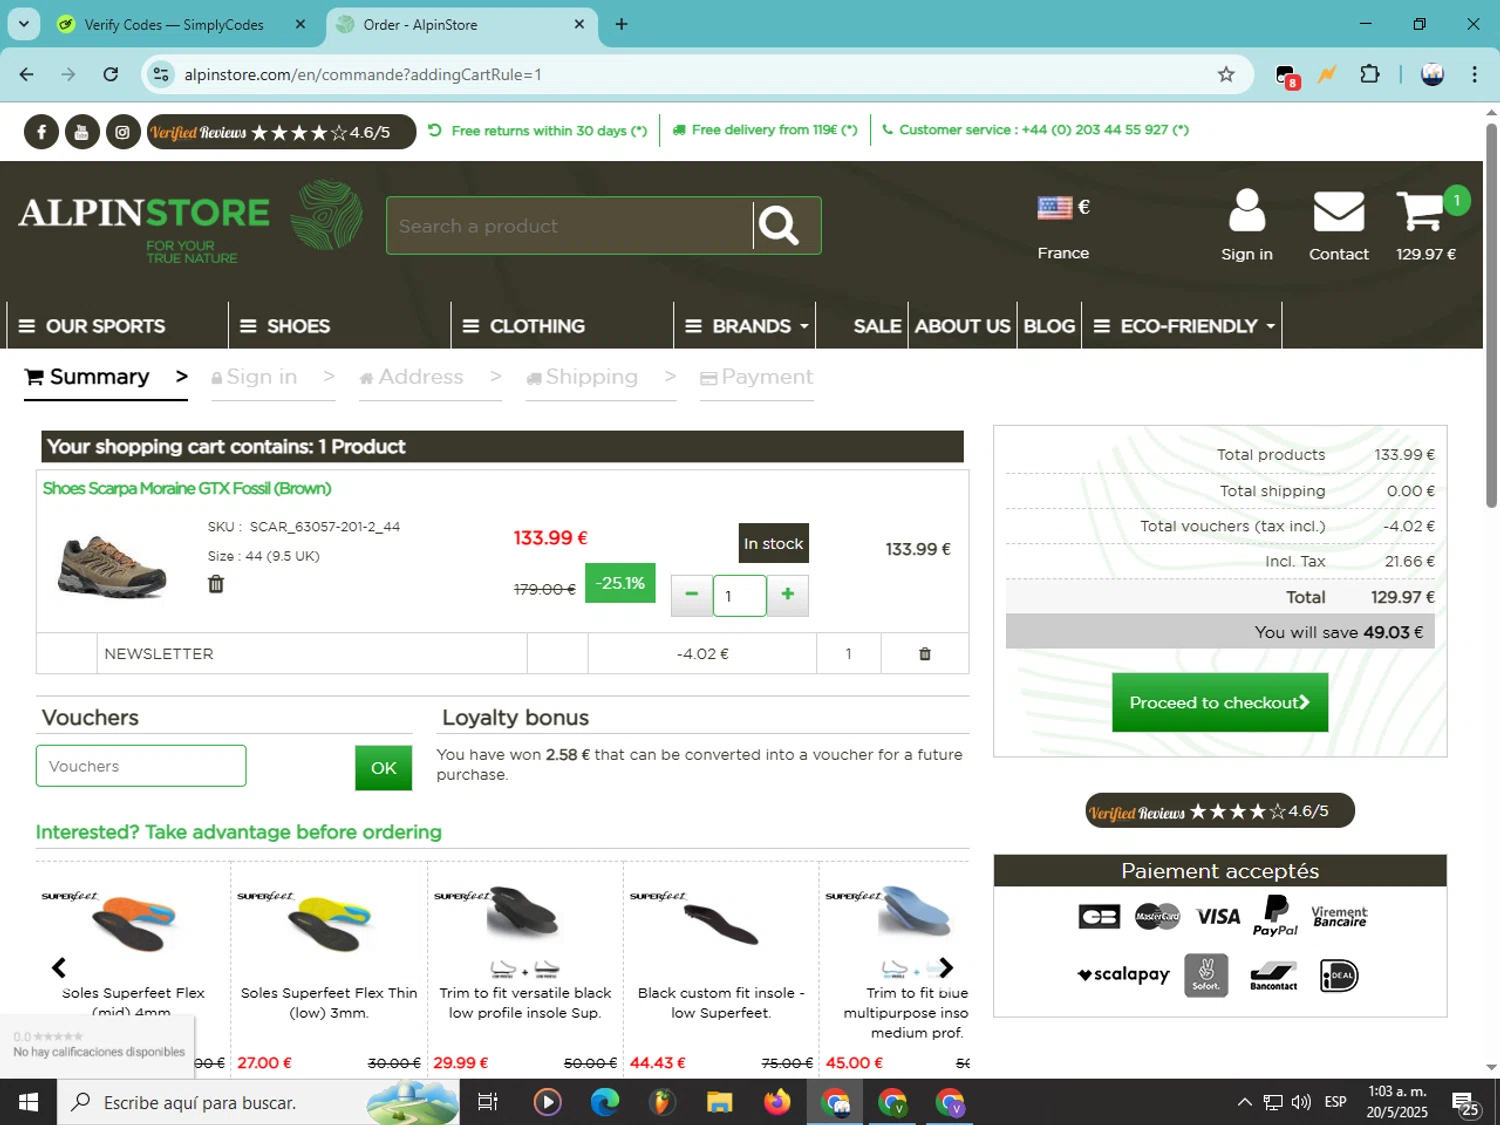View site information icon in address bar

161,75
